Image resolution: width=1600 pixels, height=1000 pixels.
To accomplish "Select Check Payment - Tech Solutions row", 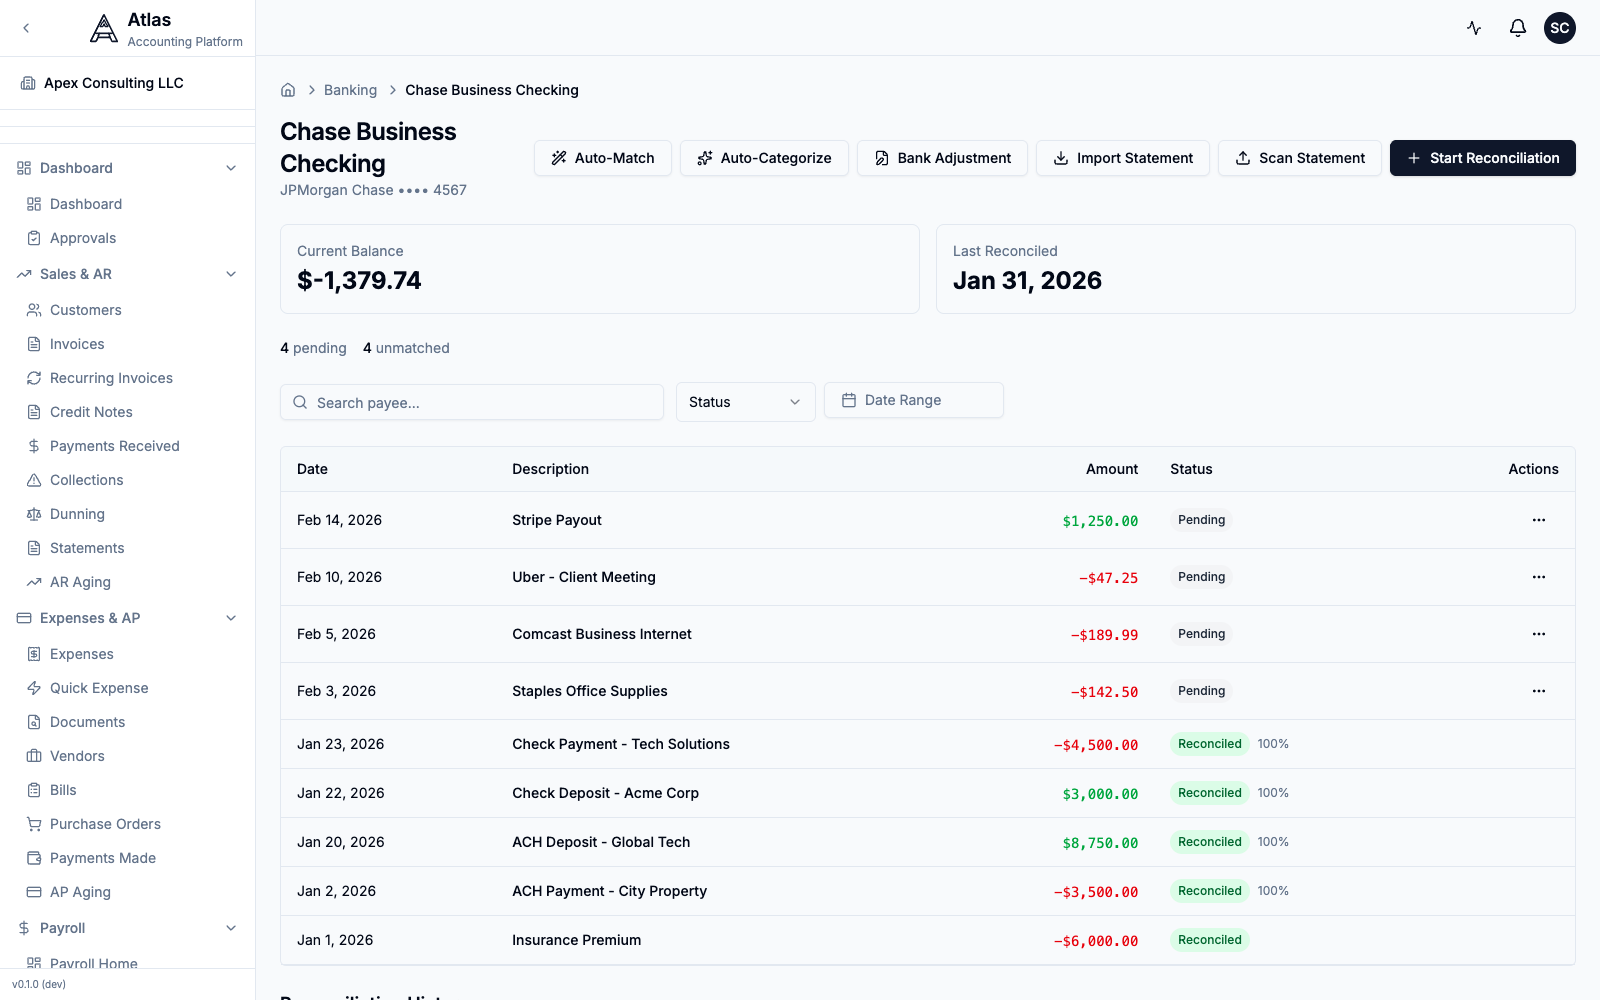I will (928, 744).
